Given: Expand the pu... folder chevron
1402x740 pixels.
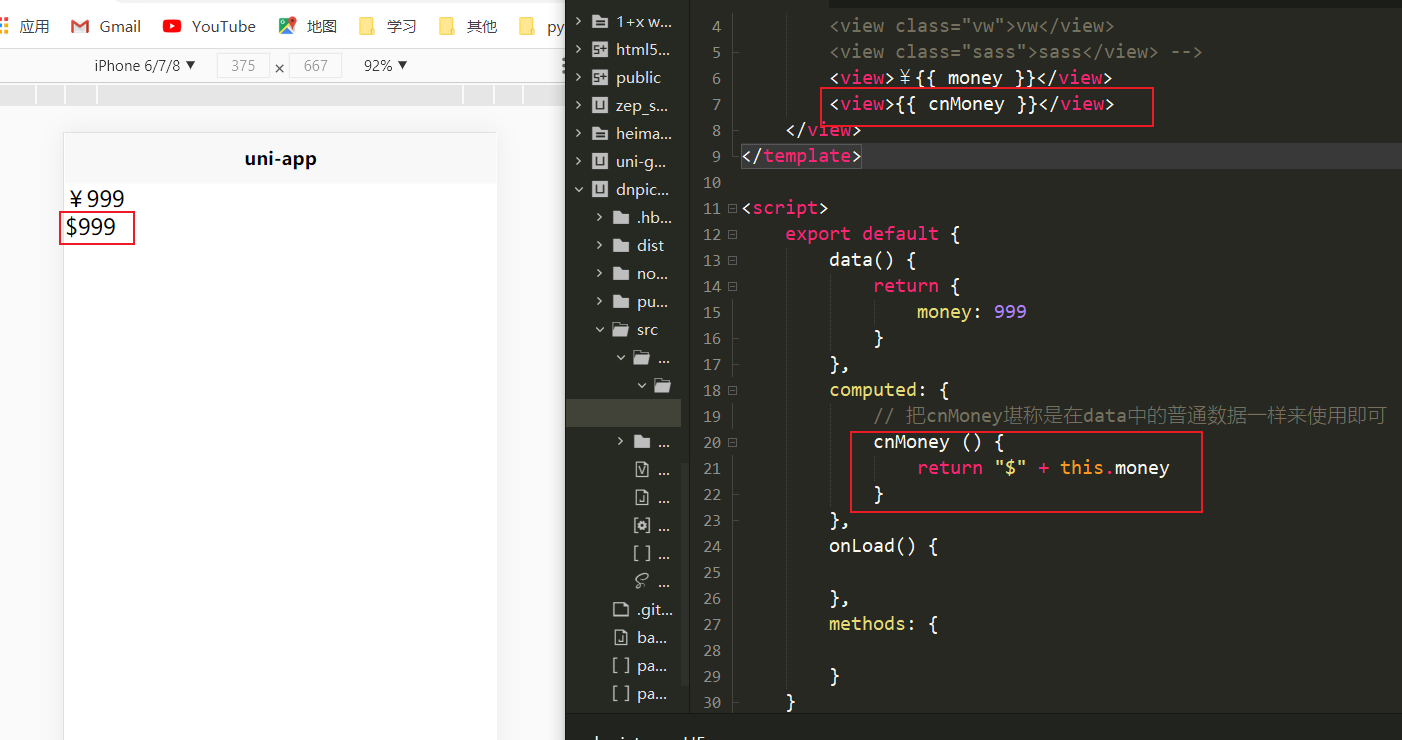Looking at the screenshot, I should point(599,301).
